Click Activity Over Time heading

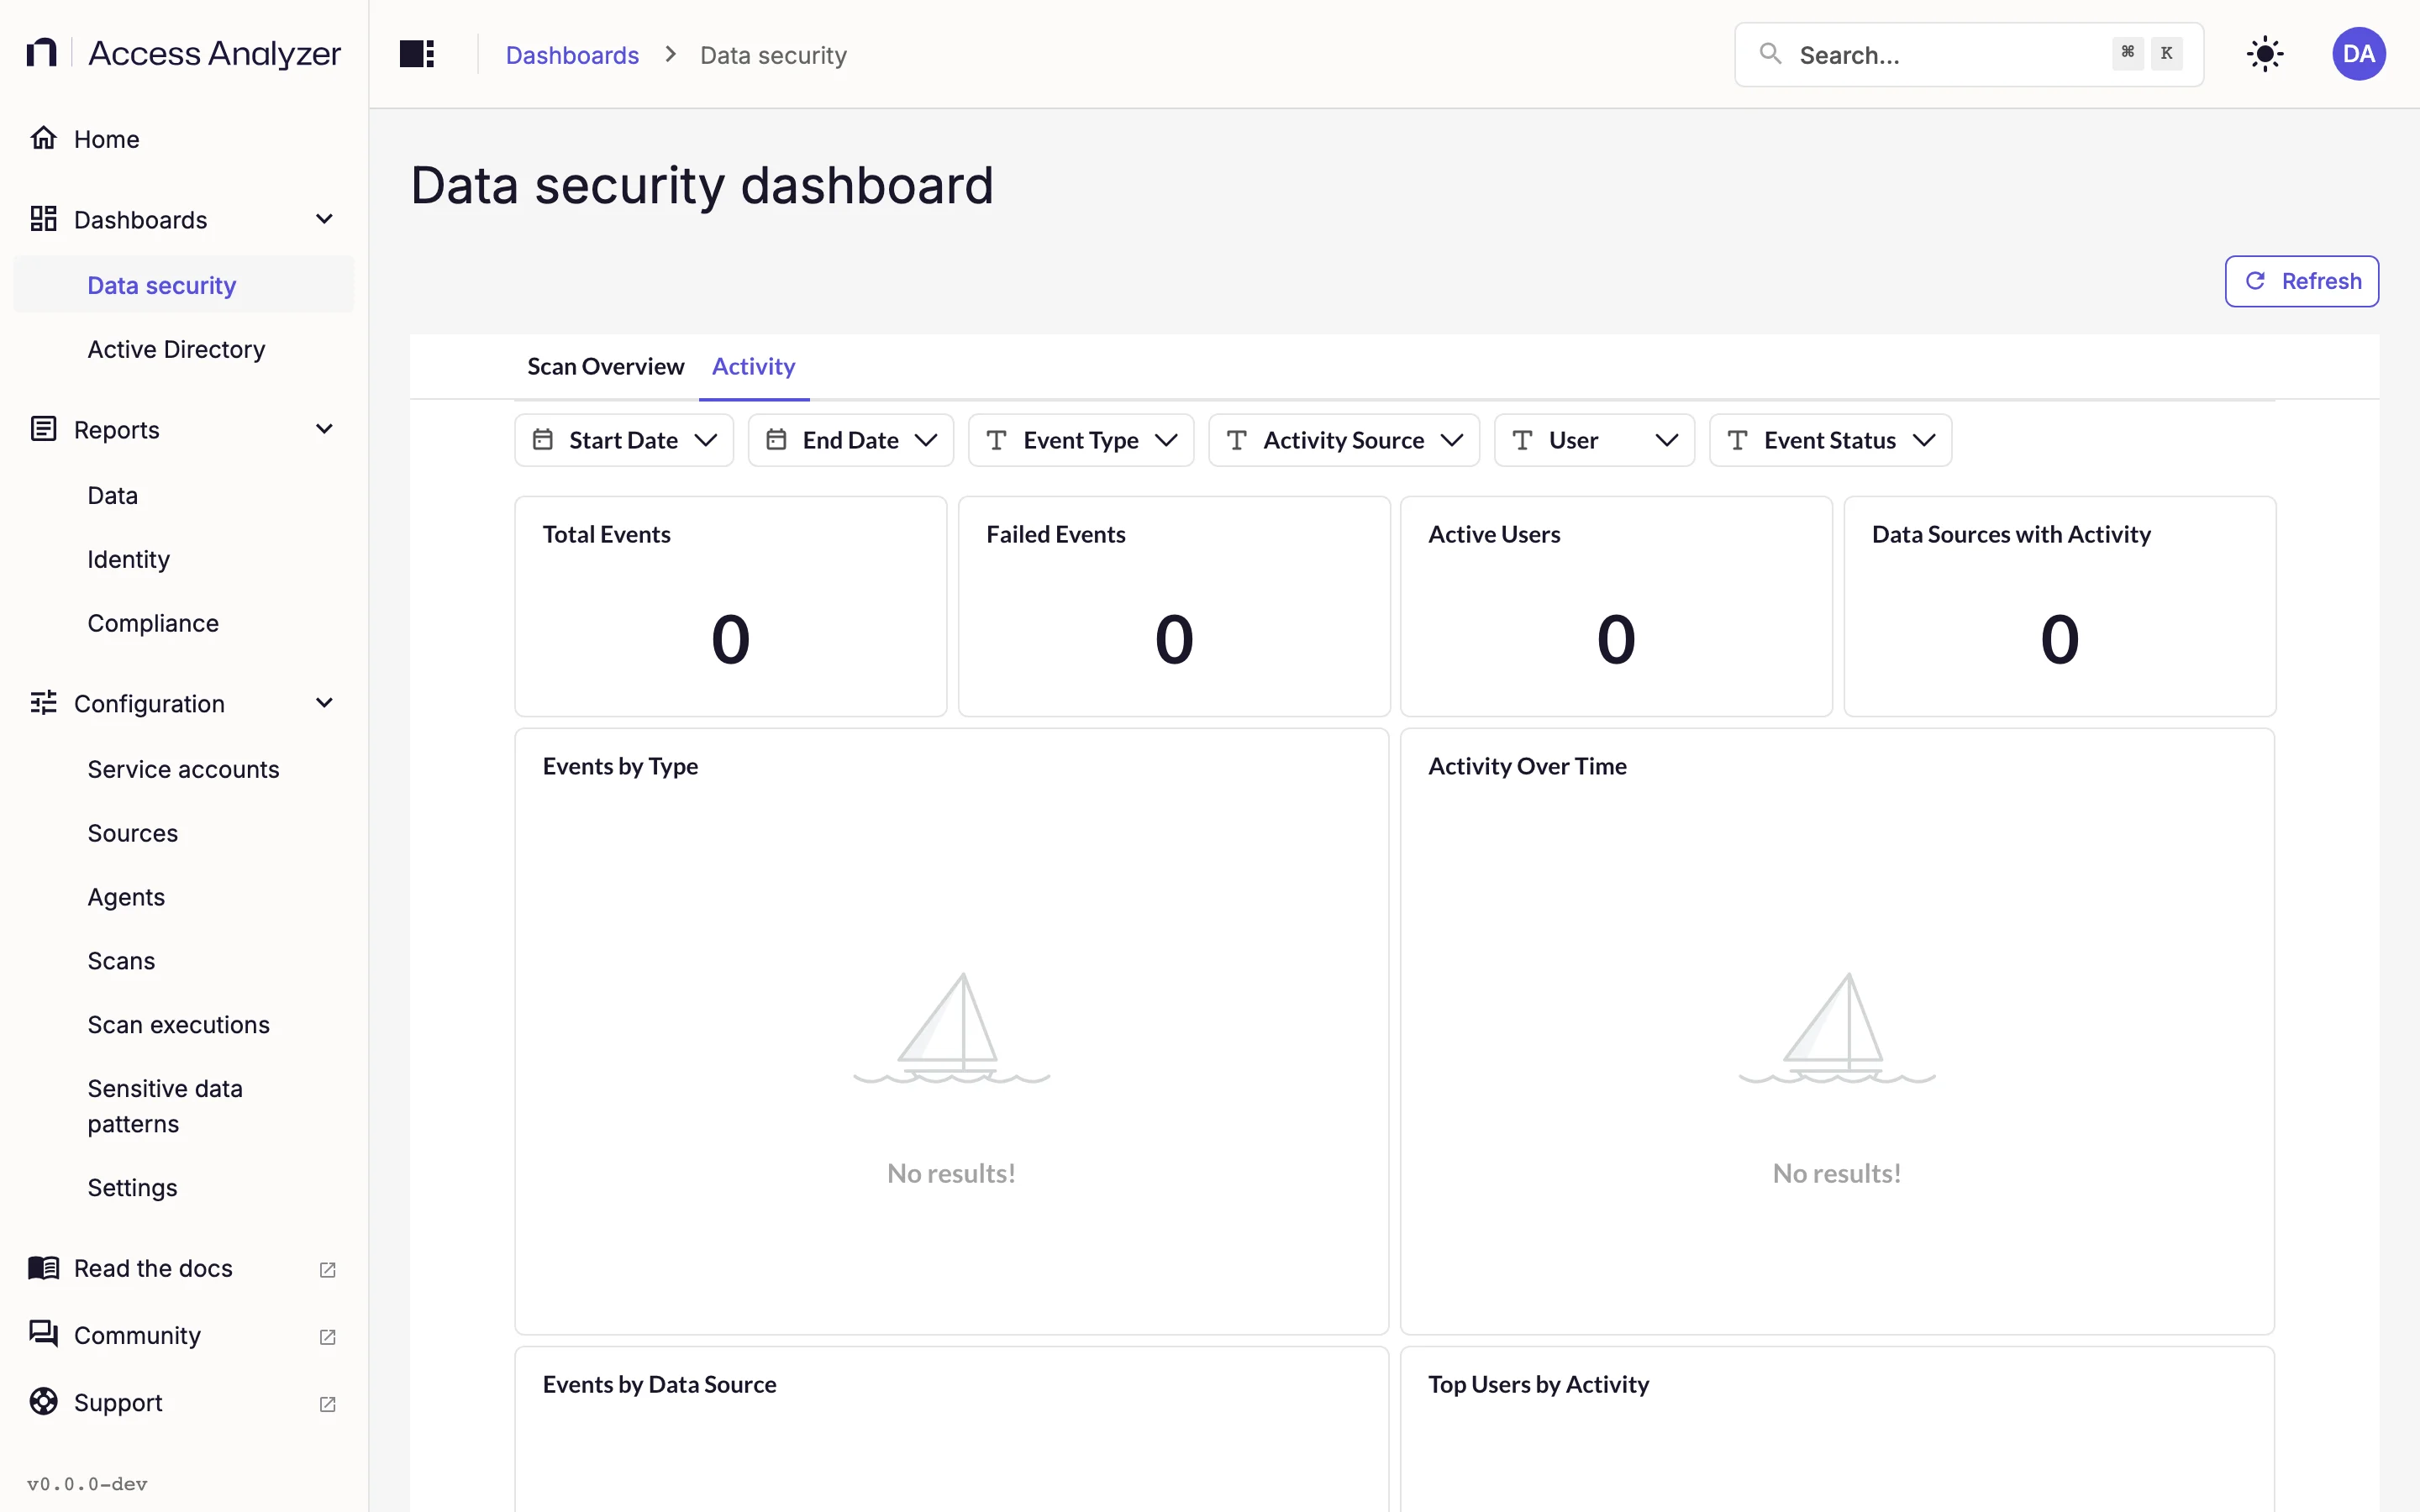(1527, 766)
